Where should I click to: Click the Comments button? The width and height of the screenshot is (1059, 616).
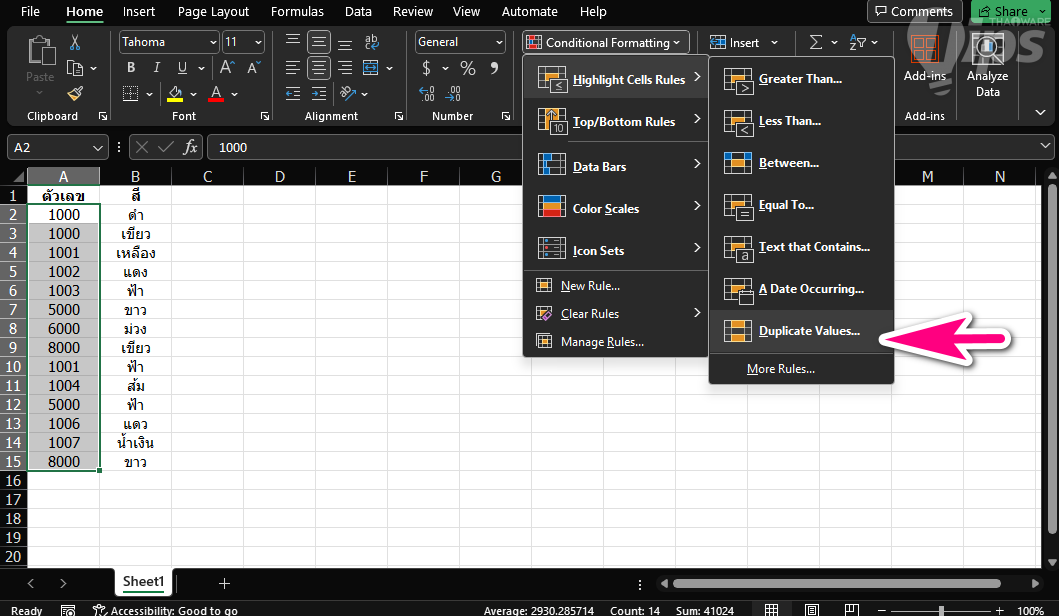(911, 12)
